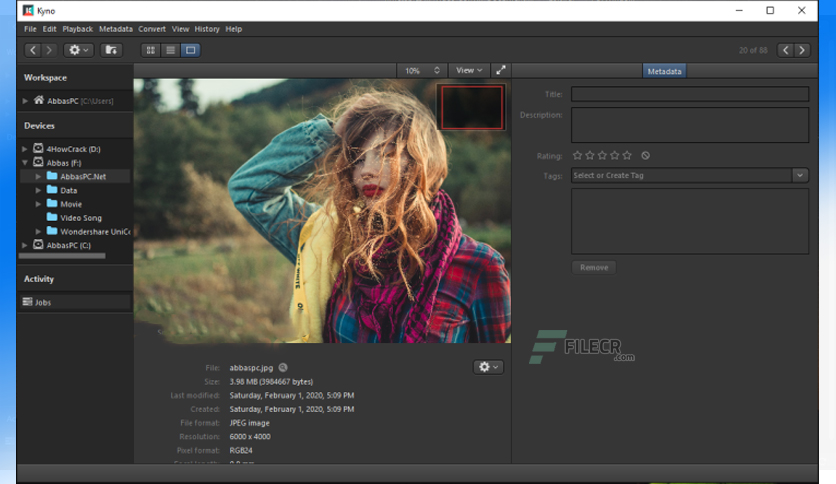Expand the Data folder
Screen dimensions: 836x484
point(38,190)
